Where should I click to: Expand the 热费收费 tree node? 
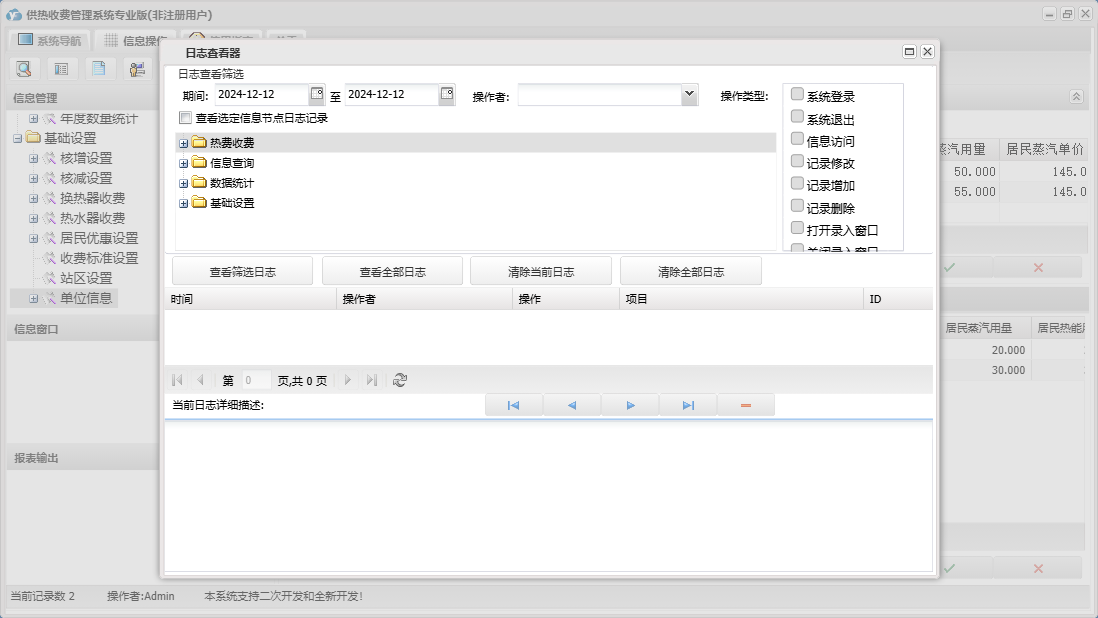click(183, 143)
